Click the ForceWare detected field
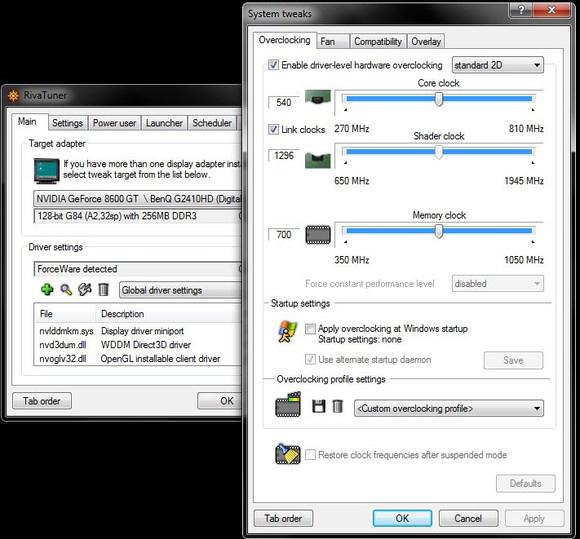580x539 pixels. (138, 269)
